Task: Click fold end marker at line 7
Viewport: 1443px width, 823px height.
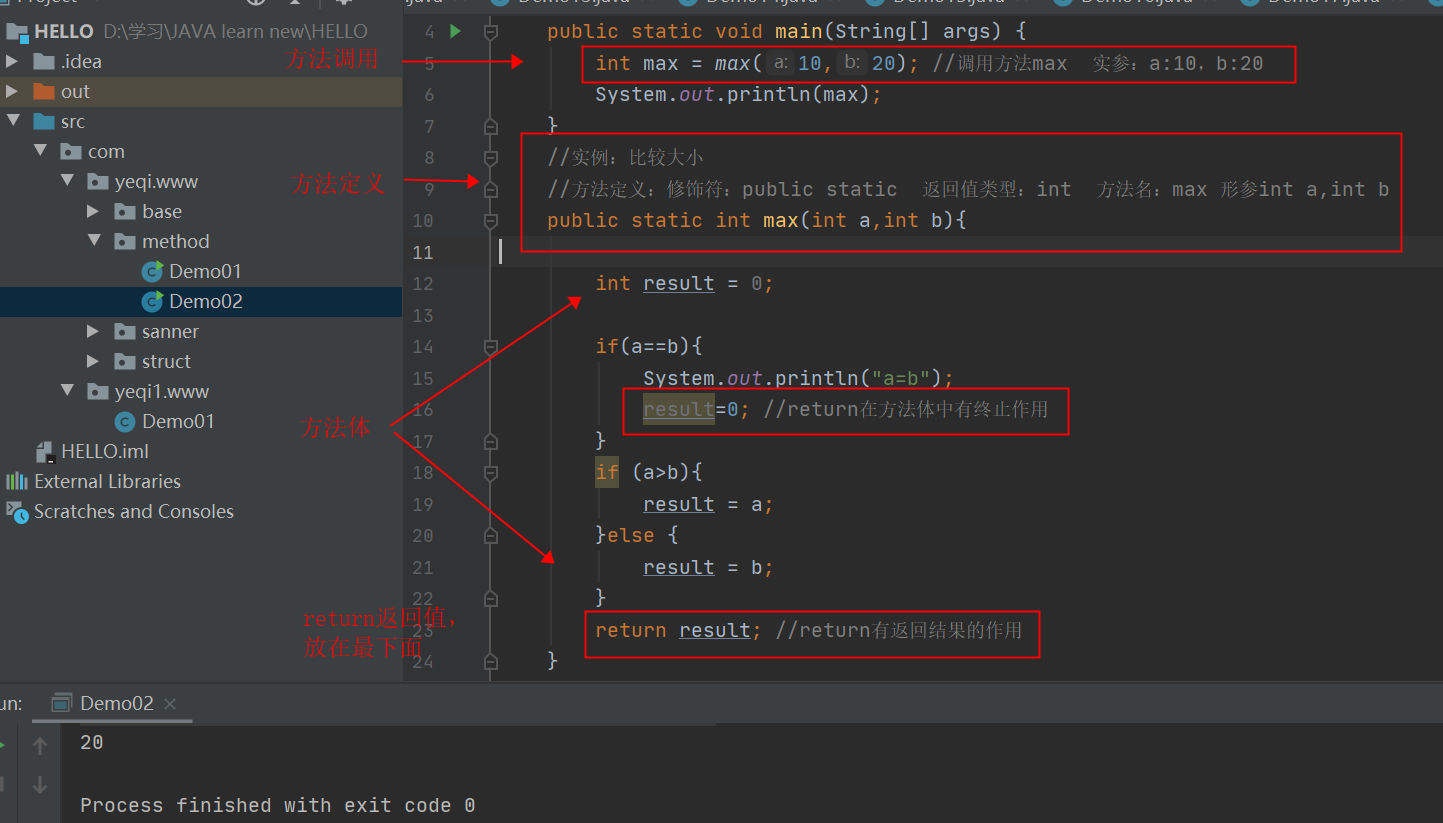Action: coord(490,126)
